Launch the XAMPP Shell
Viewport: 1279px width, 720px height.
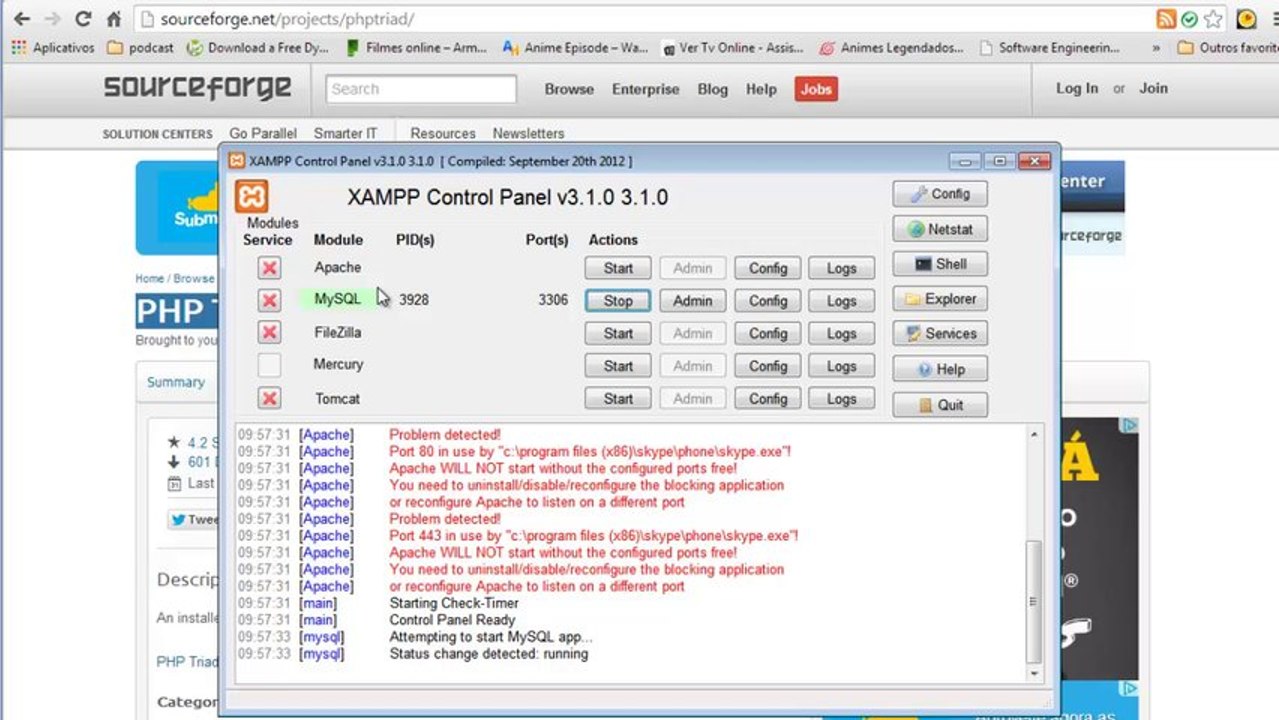click(x=940, y=264)
